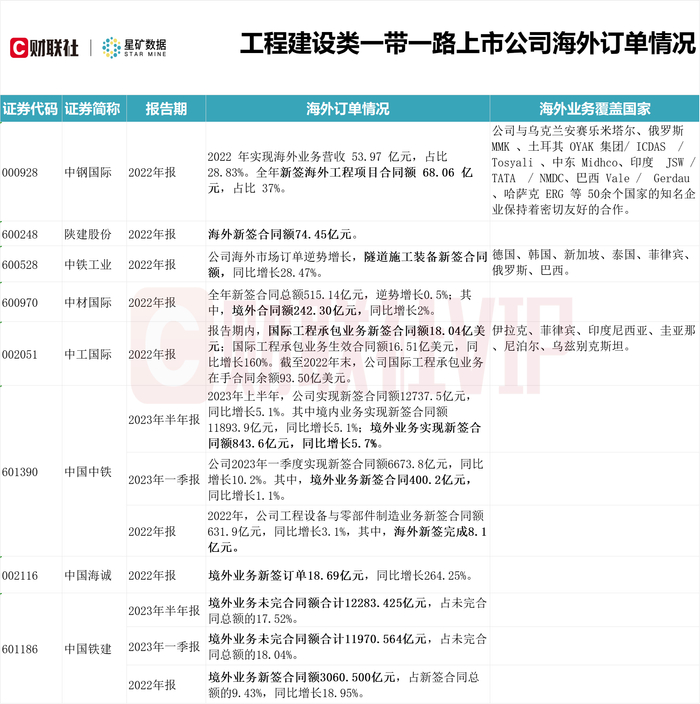The image size is (700, 704).
Task: Click 未完合同额合计12283.425亿元 text
Action: 341,603
